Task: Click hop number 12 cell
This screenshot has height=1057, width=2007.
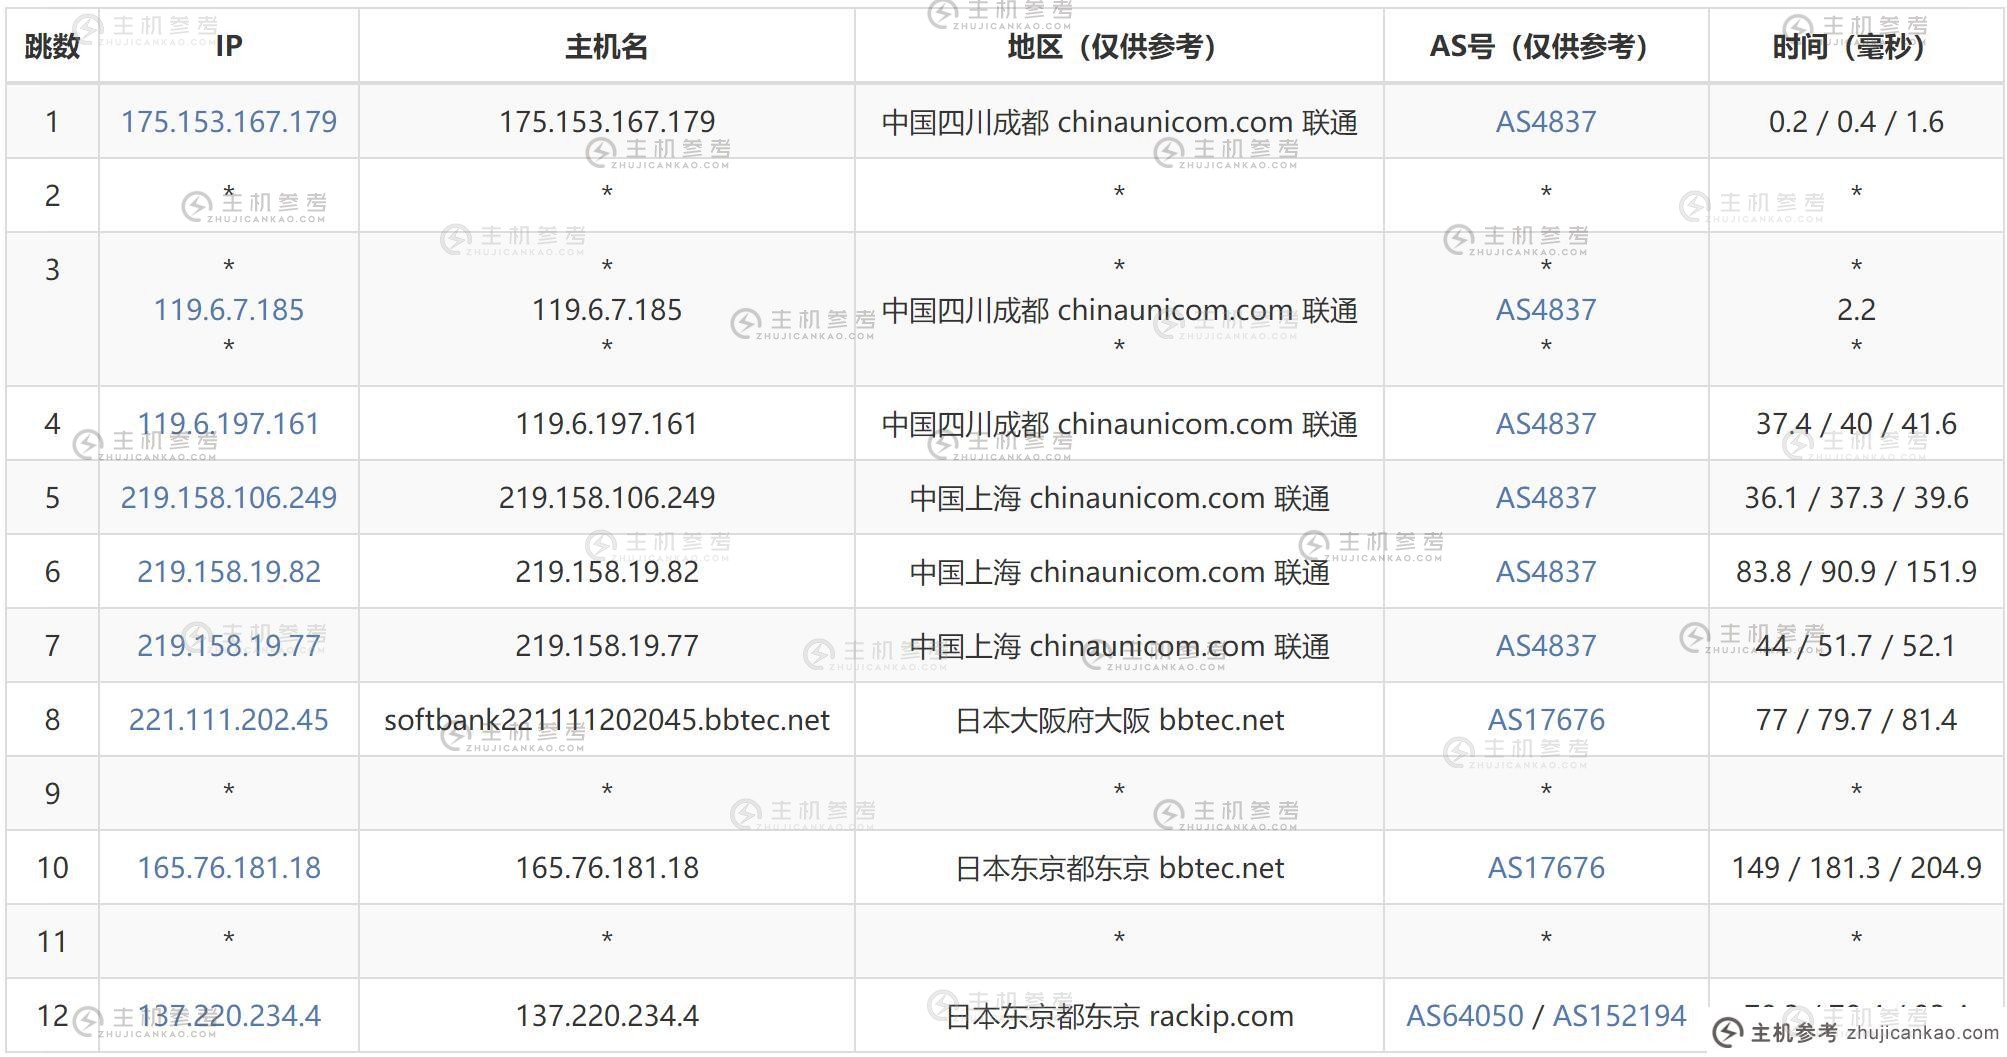Action: (52, 1016)
